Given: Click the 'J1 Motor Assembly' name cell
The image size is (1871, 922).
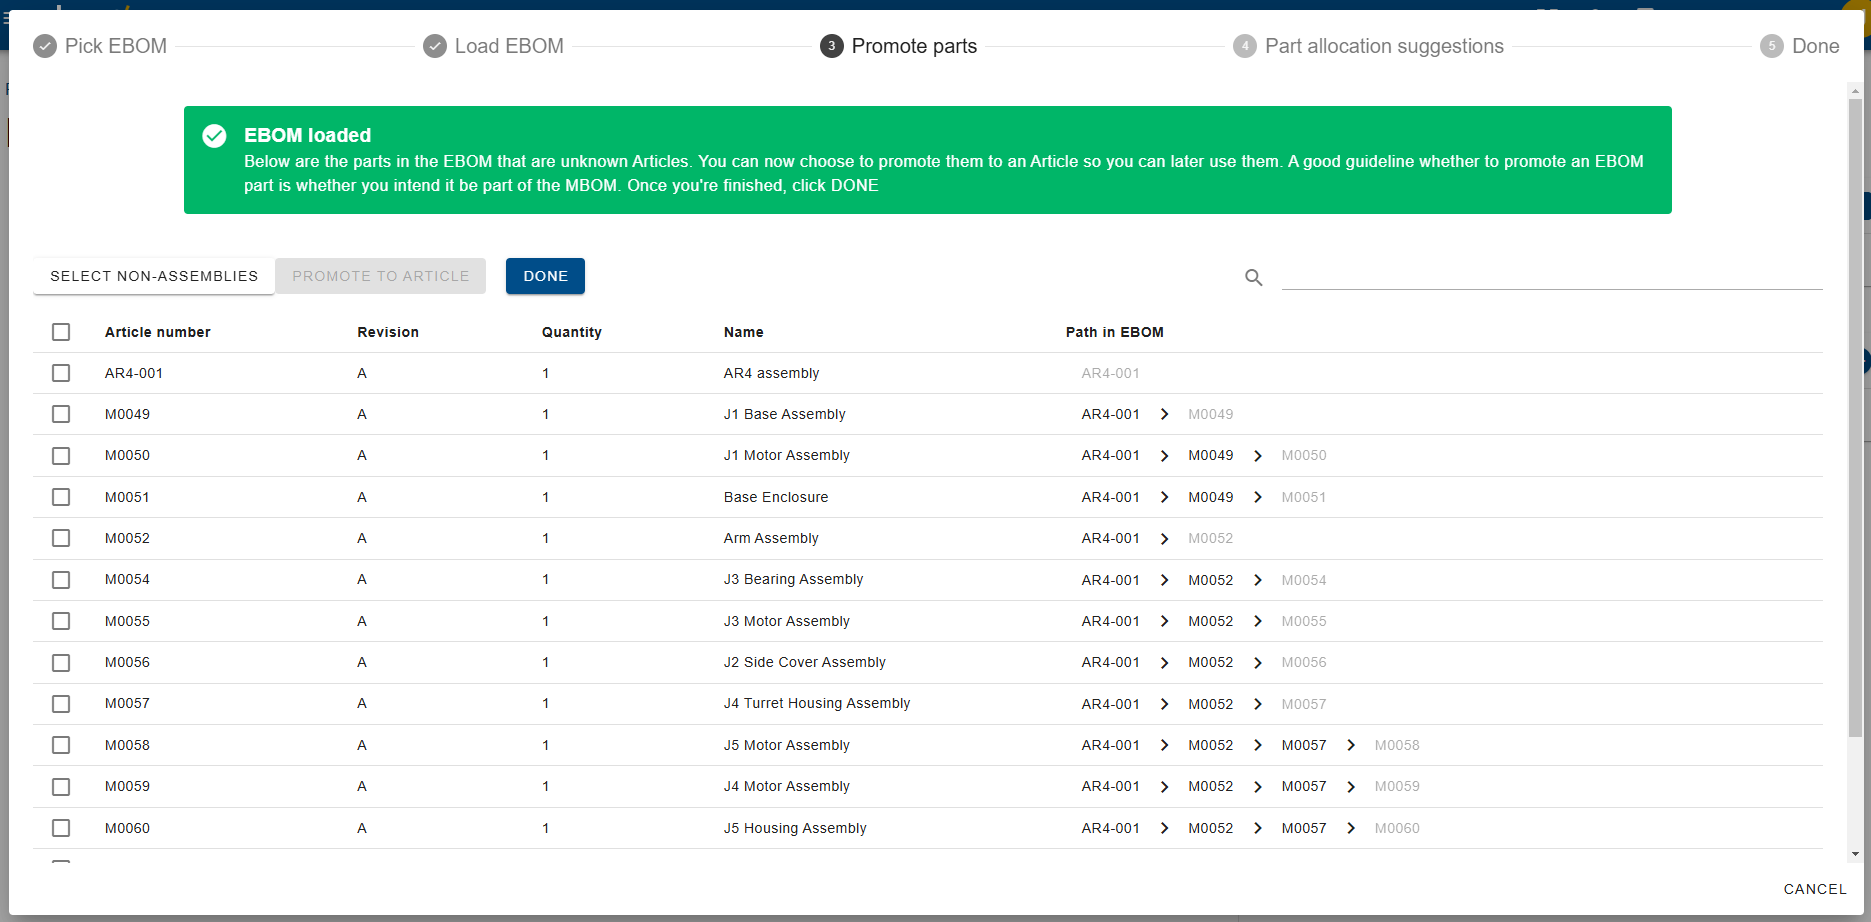Looking at the screenshot, I should pyautogui.click(x=787, y=455).
